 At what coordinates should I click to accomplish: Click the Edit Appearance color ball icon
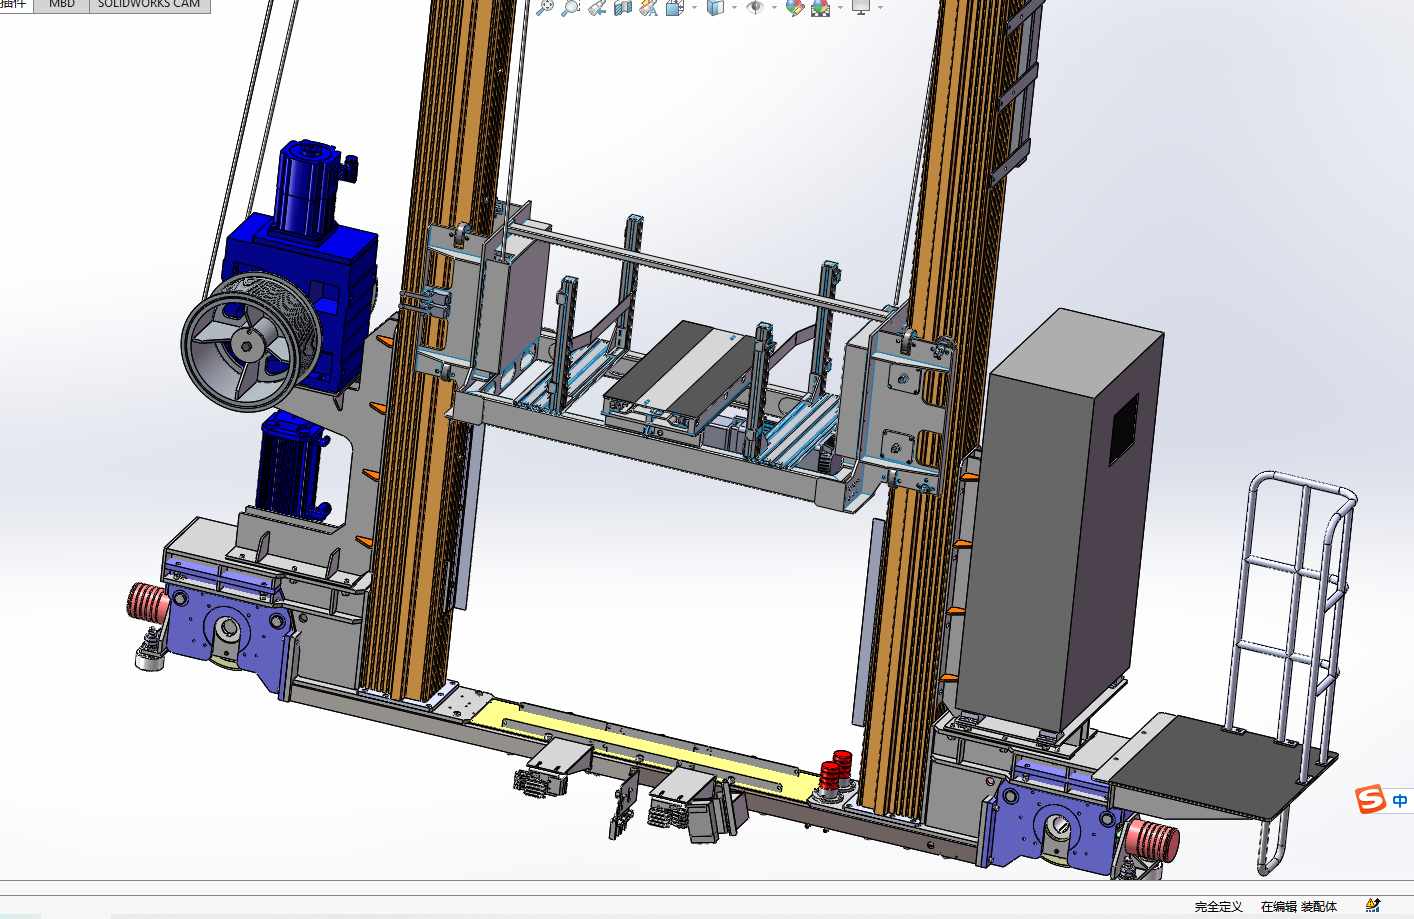tap(795, 7)
